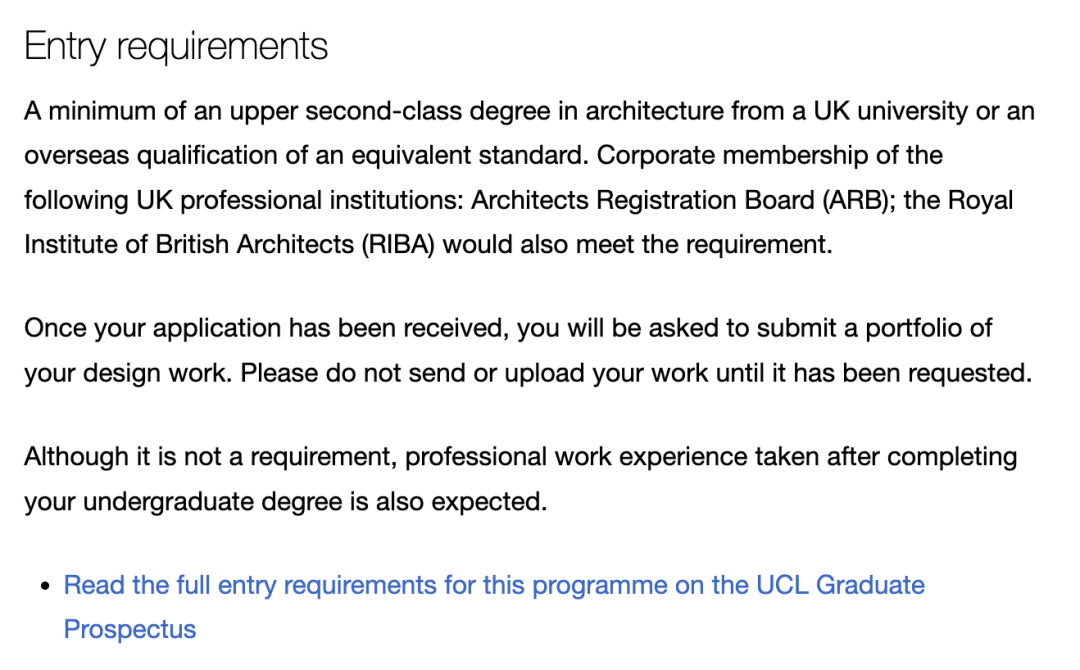Click the Architects Registration Board (ARB) text
Screen dimensions: 1080x670
(682, 200)
